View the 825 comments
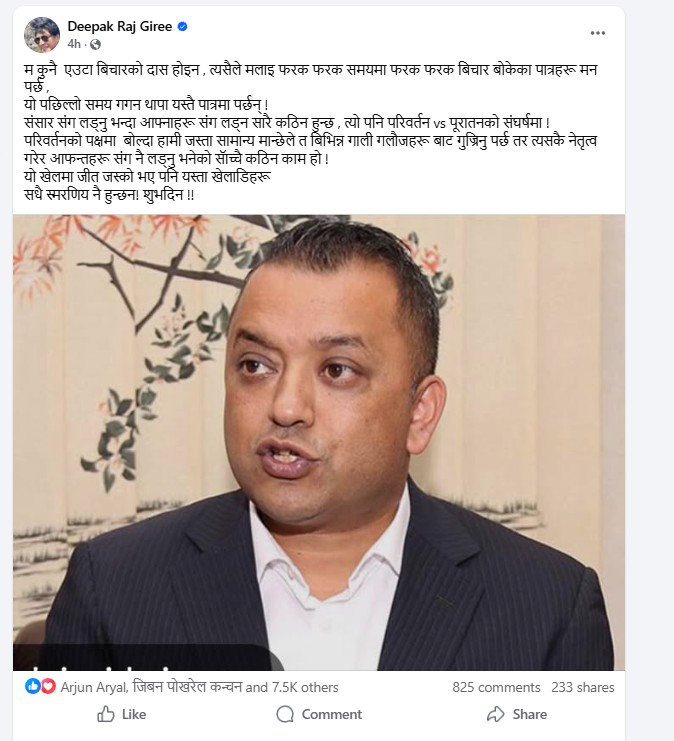The image size is (674, 741). point(496,687)
